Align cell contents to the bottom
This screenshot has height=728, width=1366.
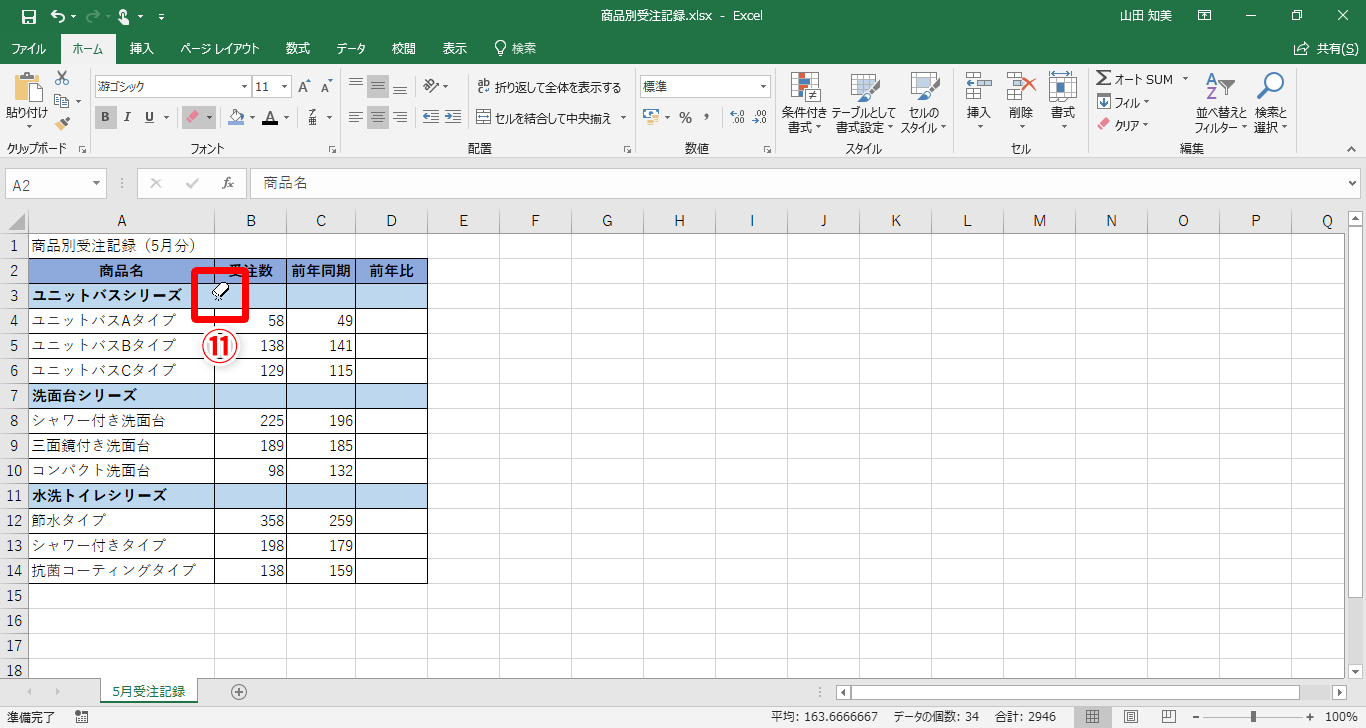point(400,87)
